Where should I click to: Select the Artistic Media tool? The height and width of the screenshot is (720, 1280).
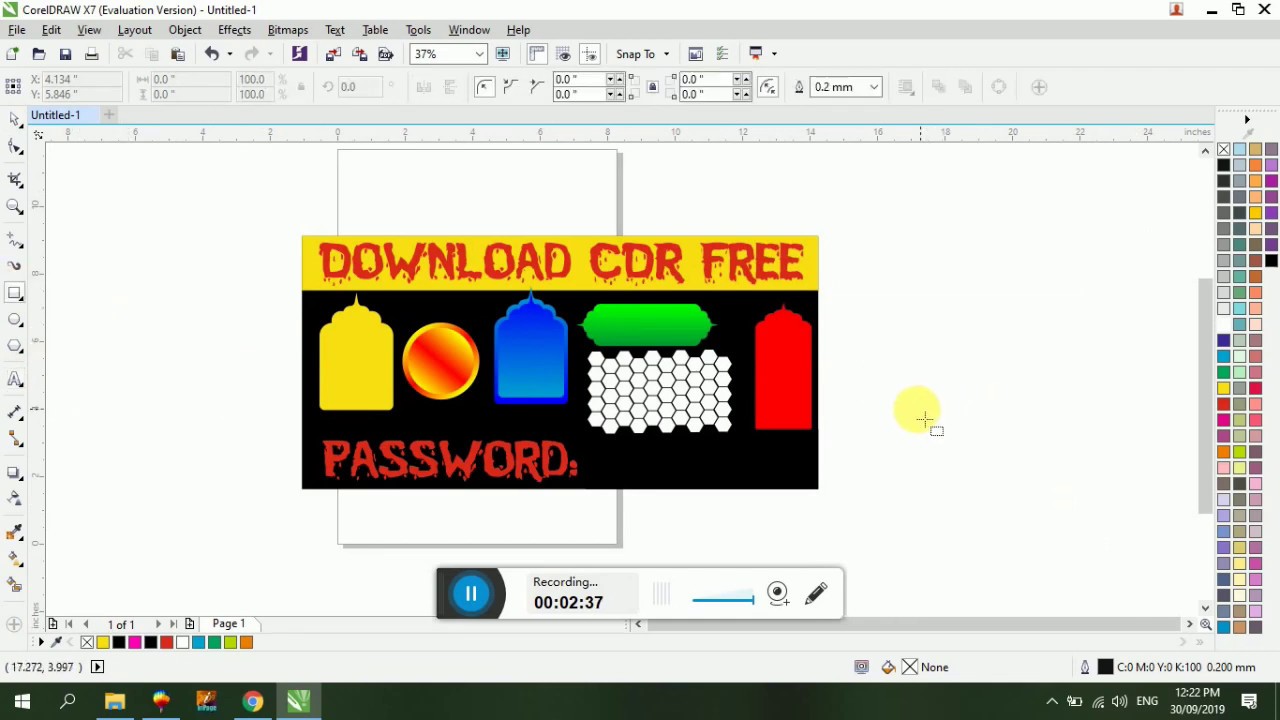point(15,266)
